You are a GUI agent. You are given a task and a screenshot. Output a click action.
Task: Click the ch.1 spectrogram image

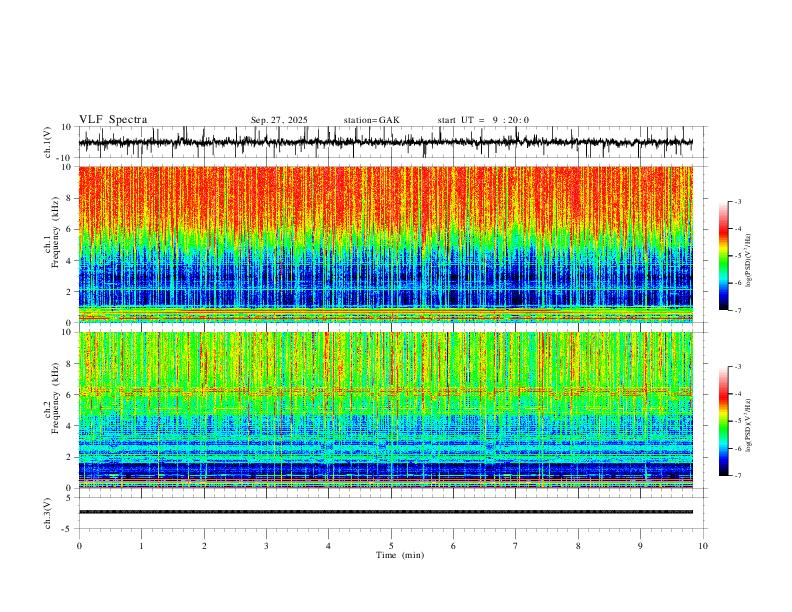(x=386, y=244)
